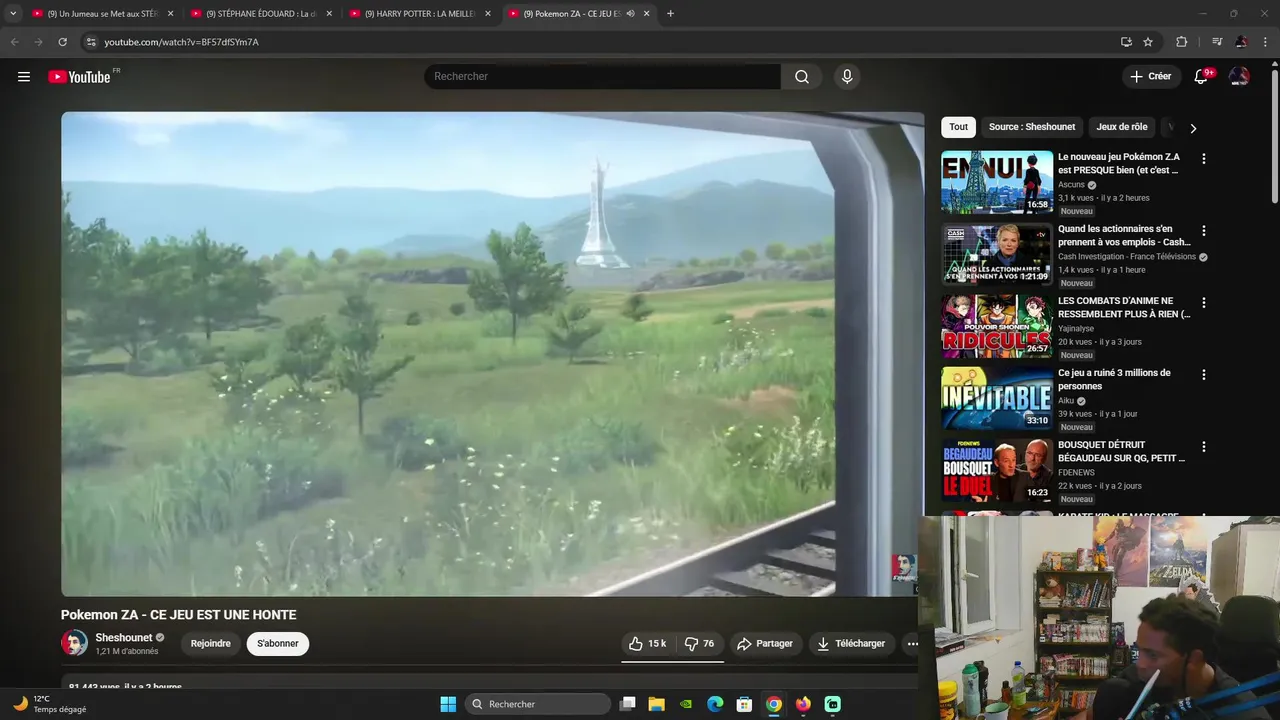Expand the Chrome tab search dropdown

coord(13,14)
